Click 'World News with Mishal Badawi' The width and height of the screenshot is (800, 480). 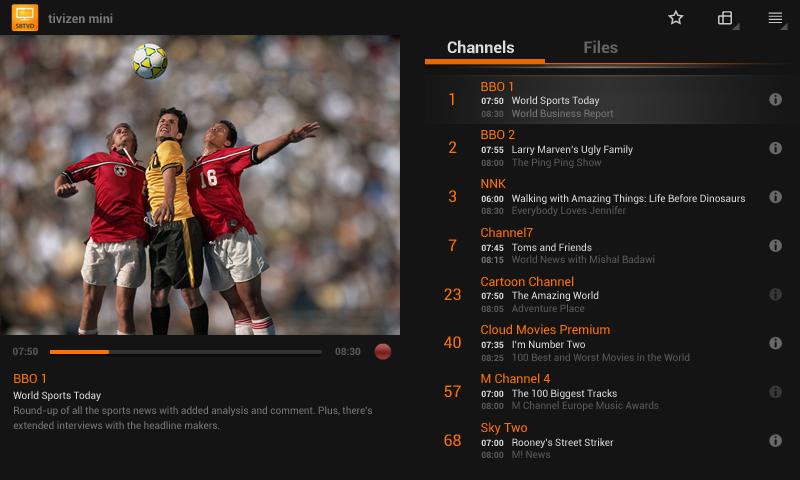pyautogui.click(x=583, y=260)
